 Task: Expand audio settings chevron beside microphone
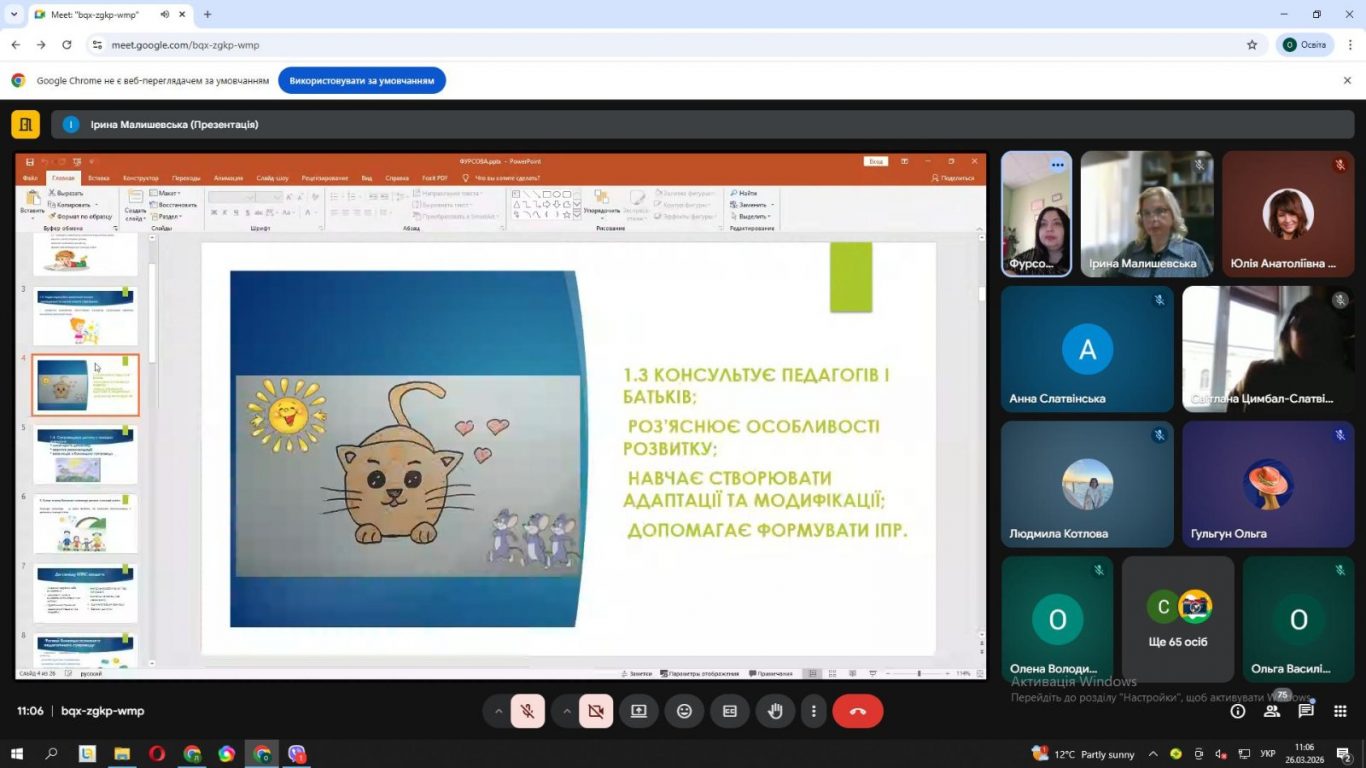pyautogui.click(x=498, y=711)
